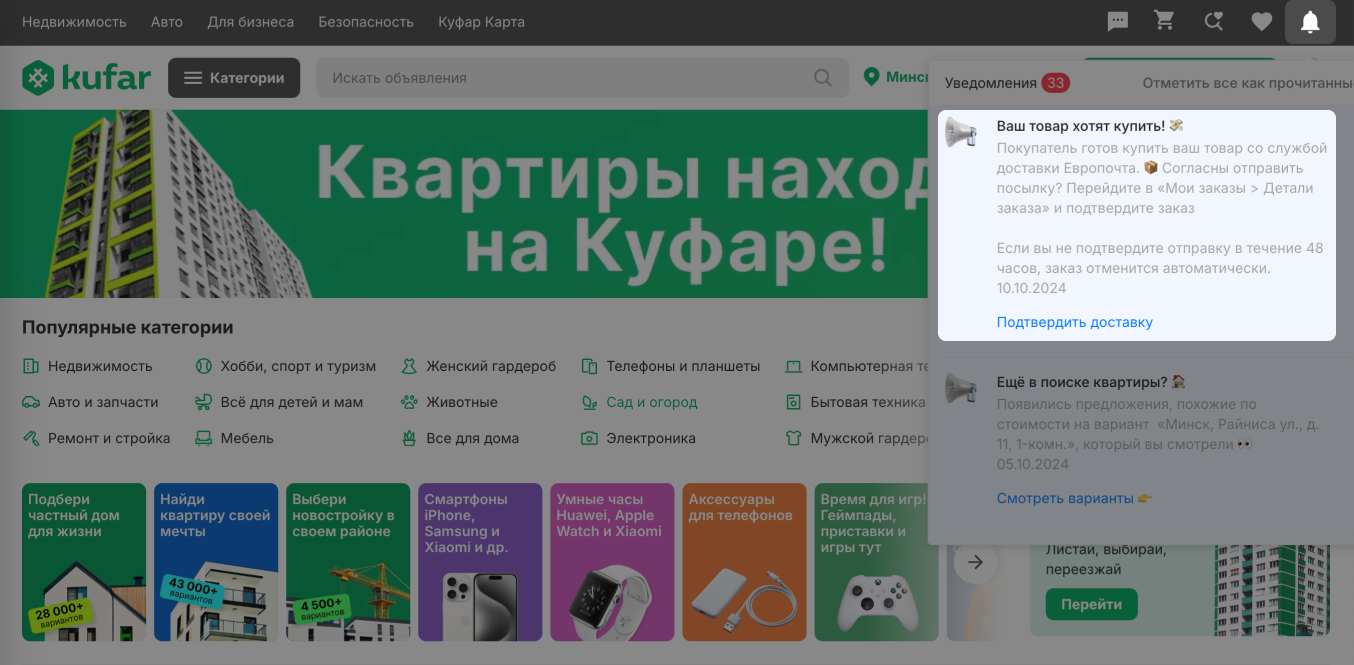Click megaphone icon of apartment search notification
1354x665 pixels.
pos(962,388)
